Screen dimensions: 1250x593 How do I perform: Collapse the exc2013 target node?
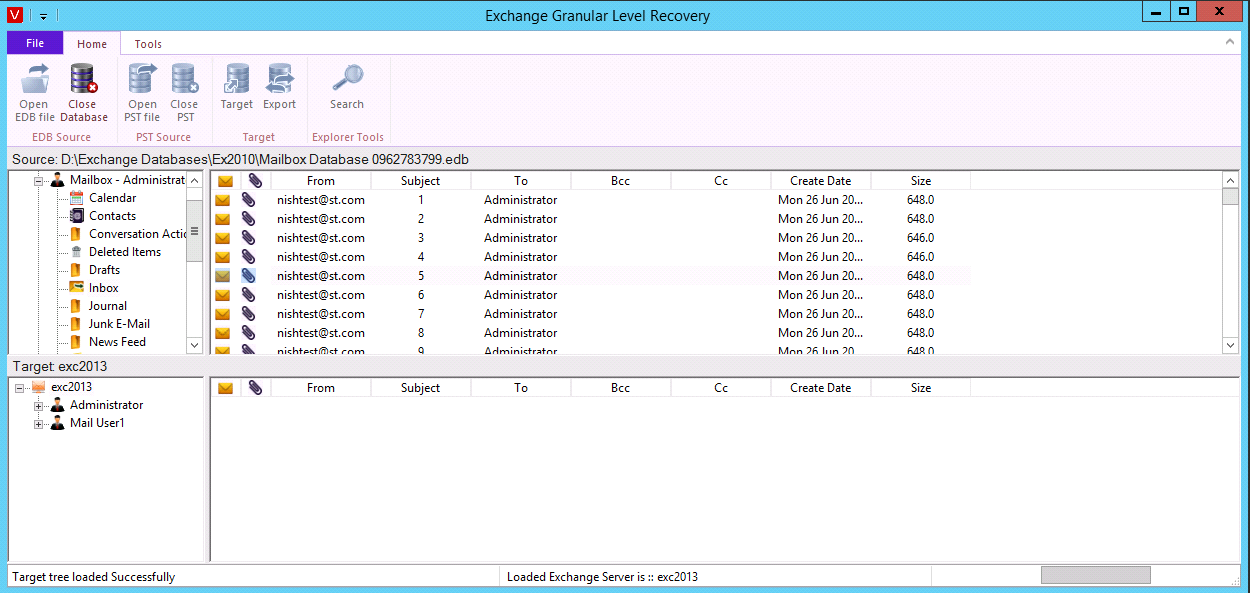pyautogui.click(x=20, y=388)
